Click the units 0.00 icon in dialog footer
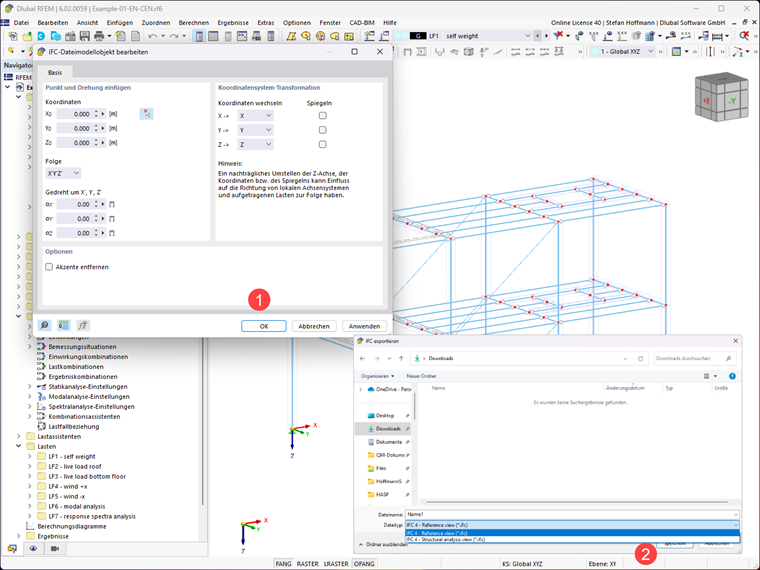 63,325
